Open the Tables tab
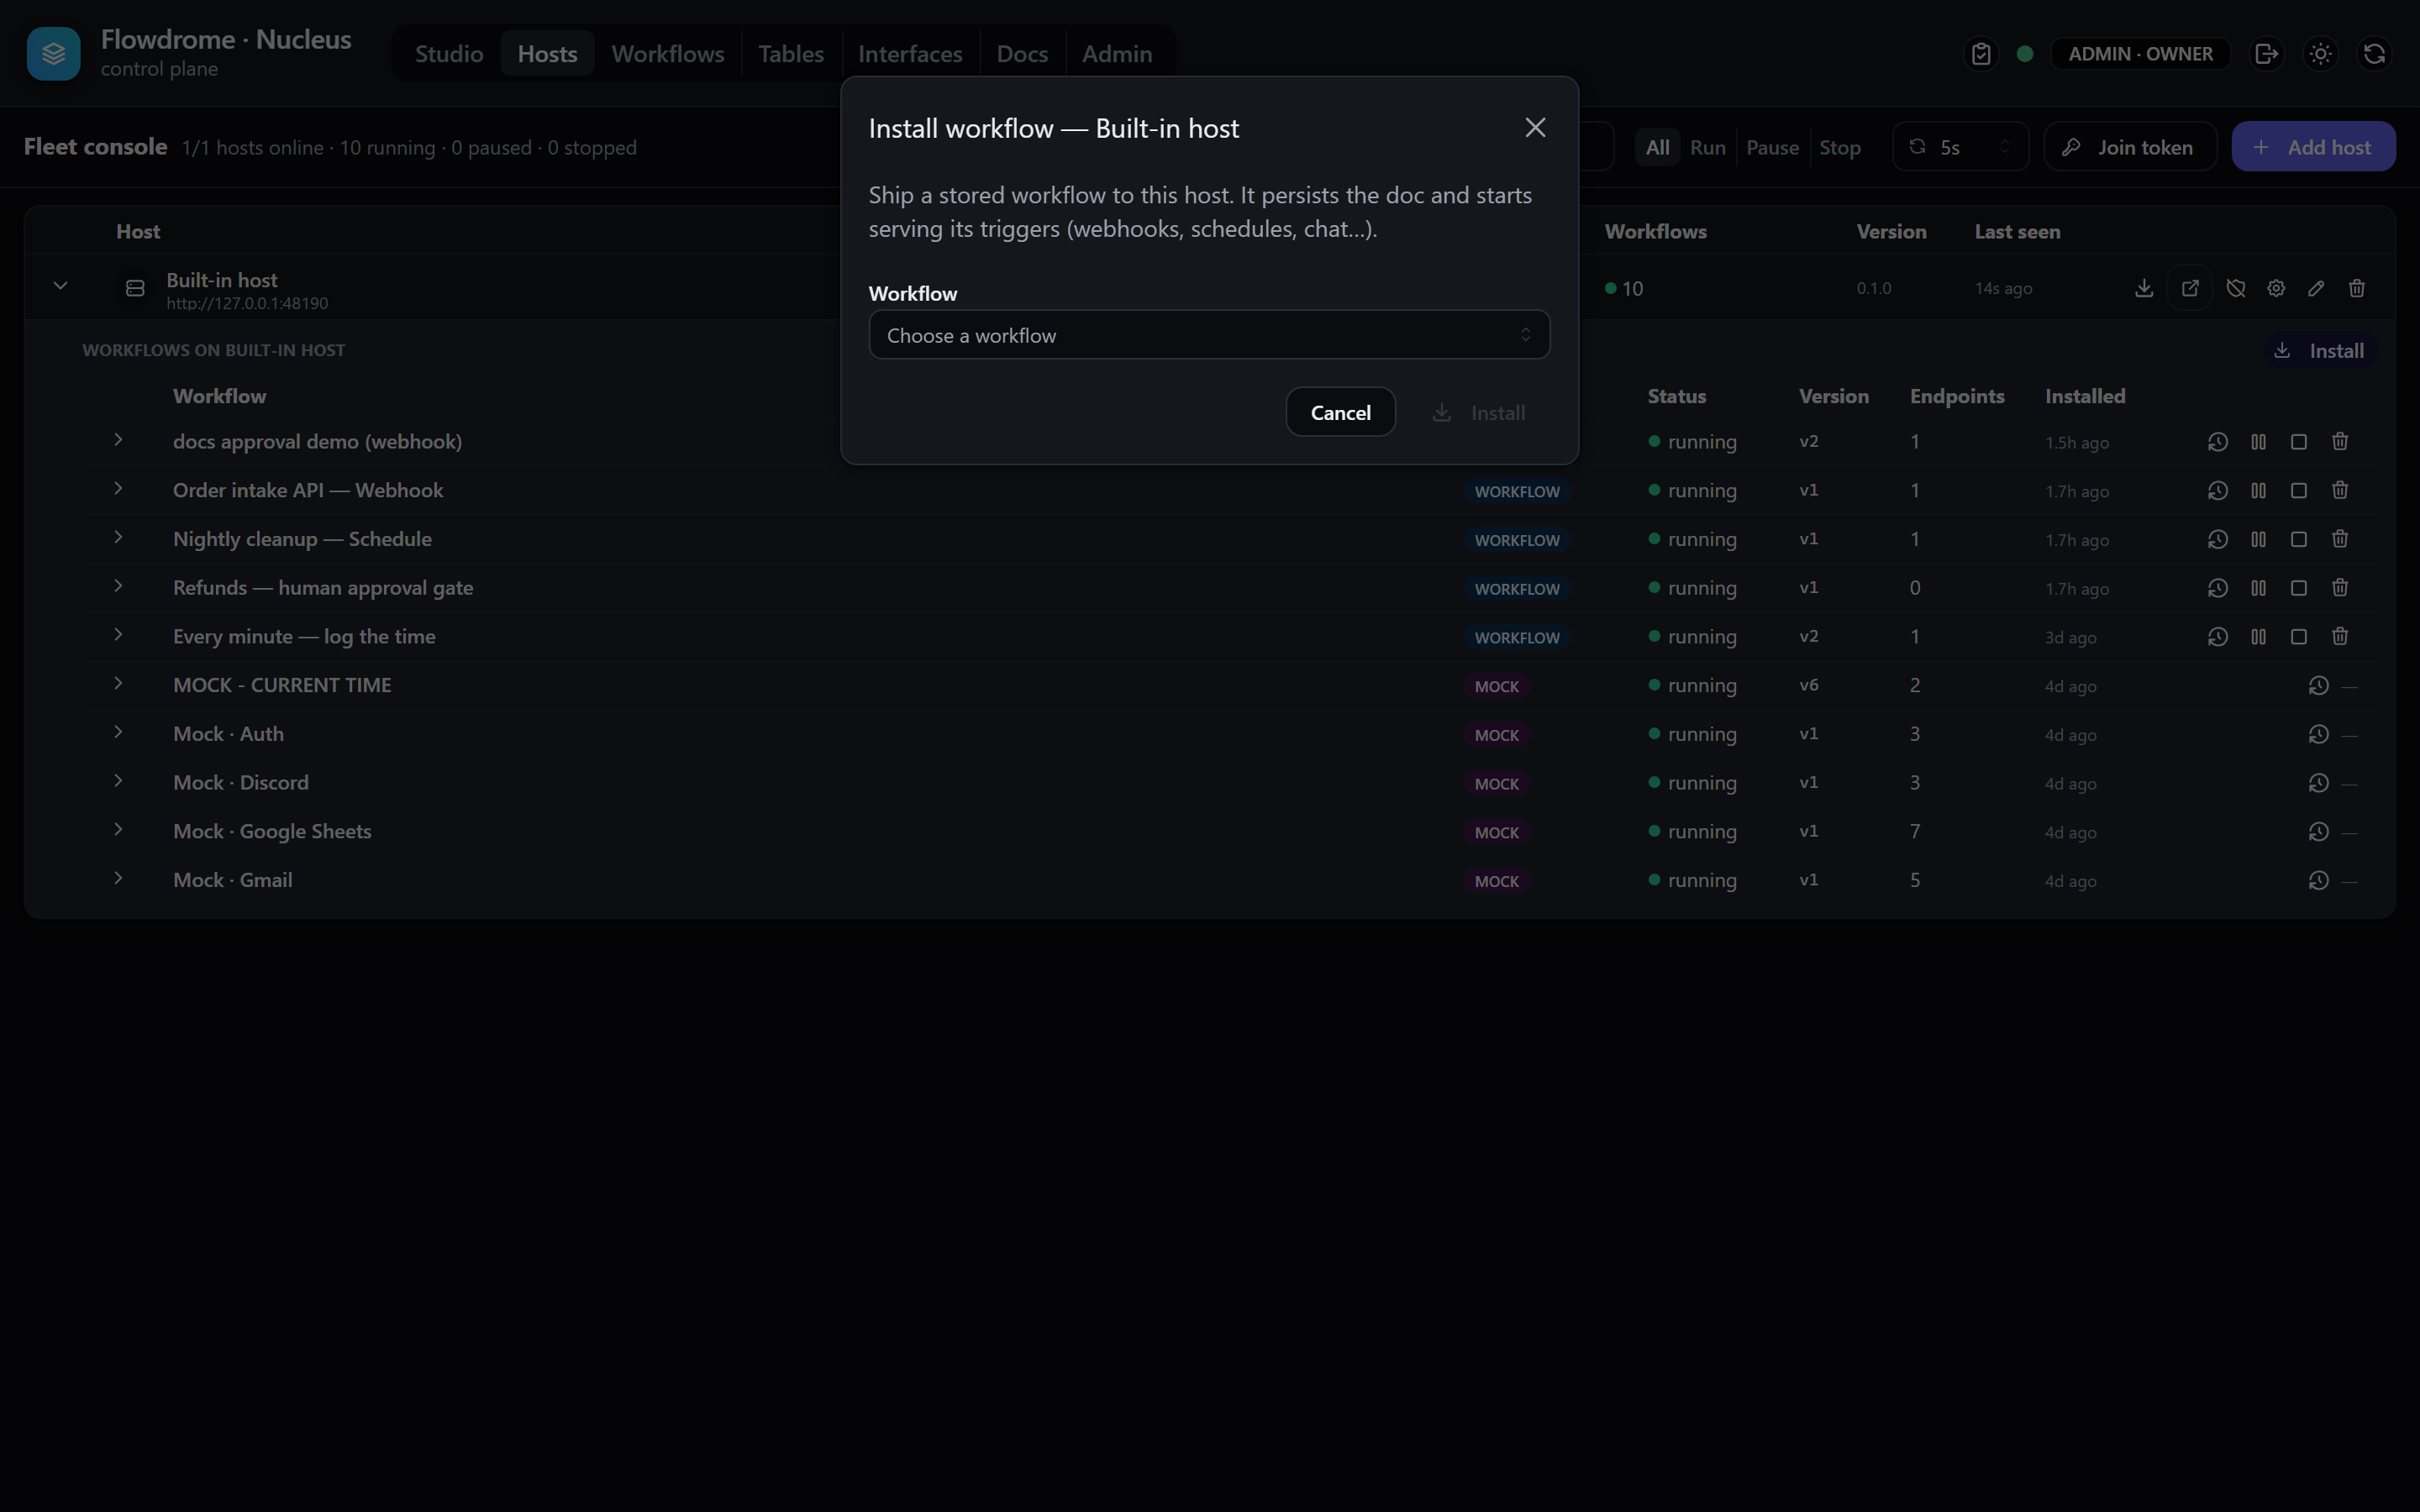 point(791,54)
